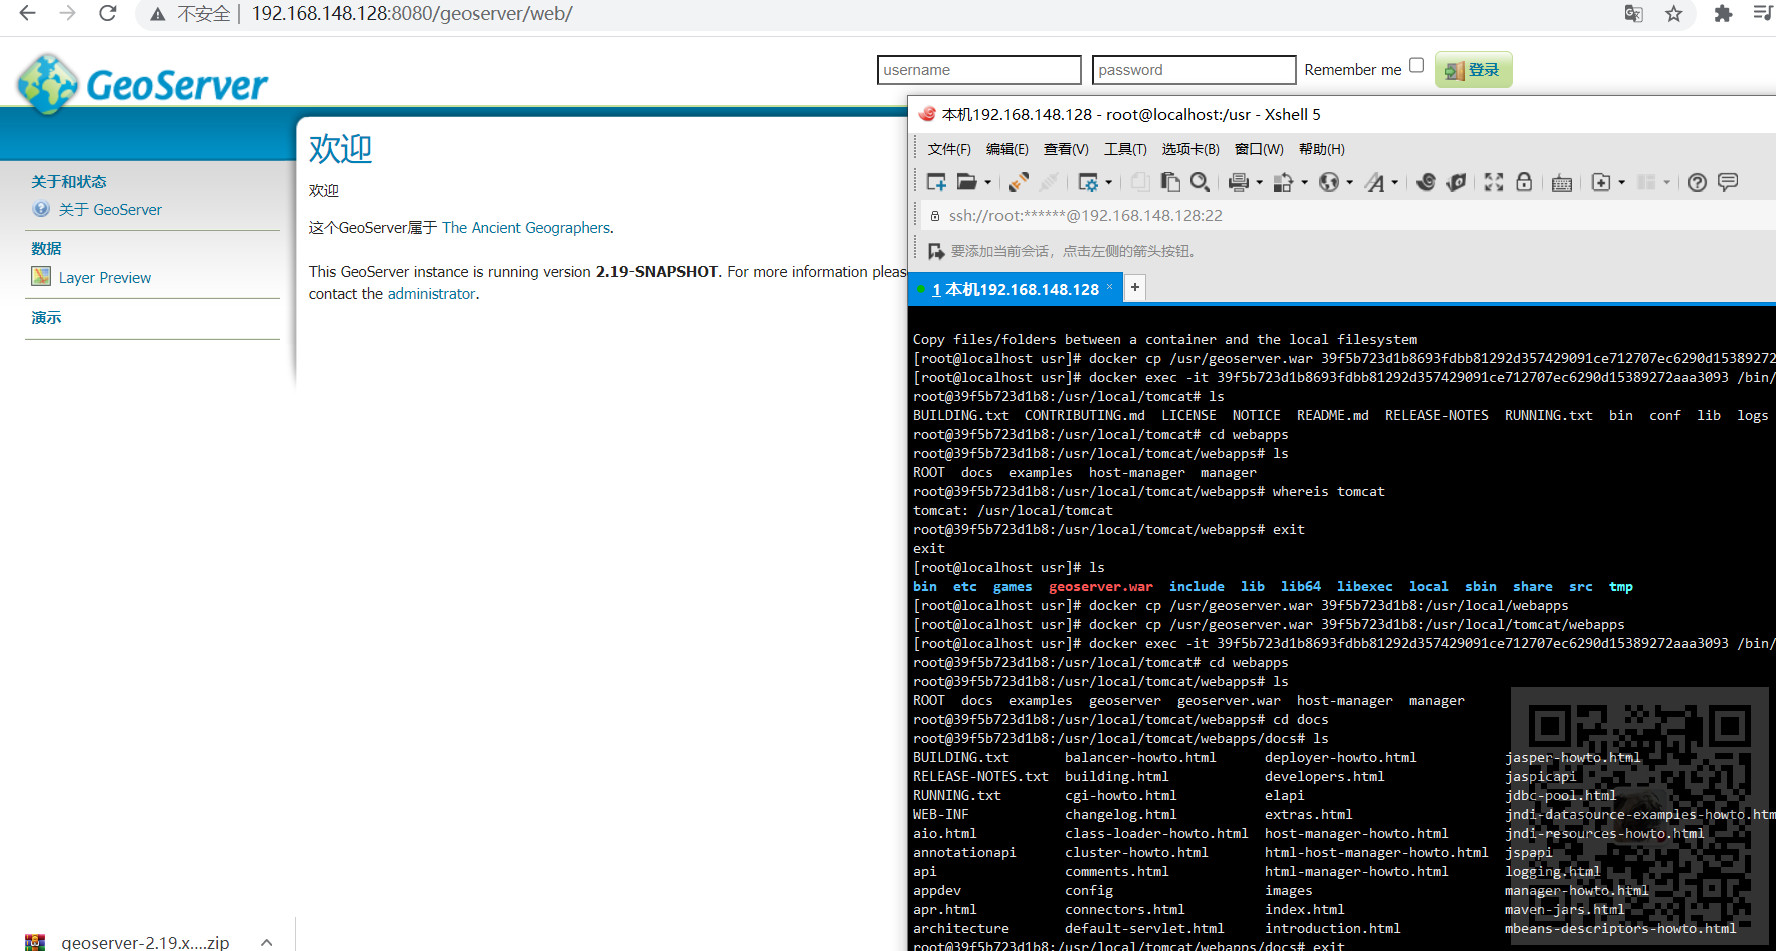1776x951 pixels.
Task: Click the Paste clipboard icon in Xshell
Action: (1170, 182)
